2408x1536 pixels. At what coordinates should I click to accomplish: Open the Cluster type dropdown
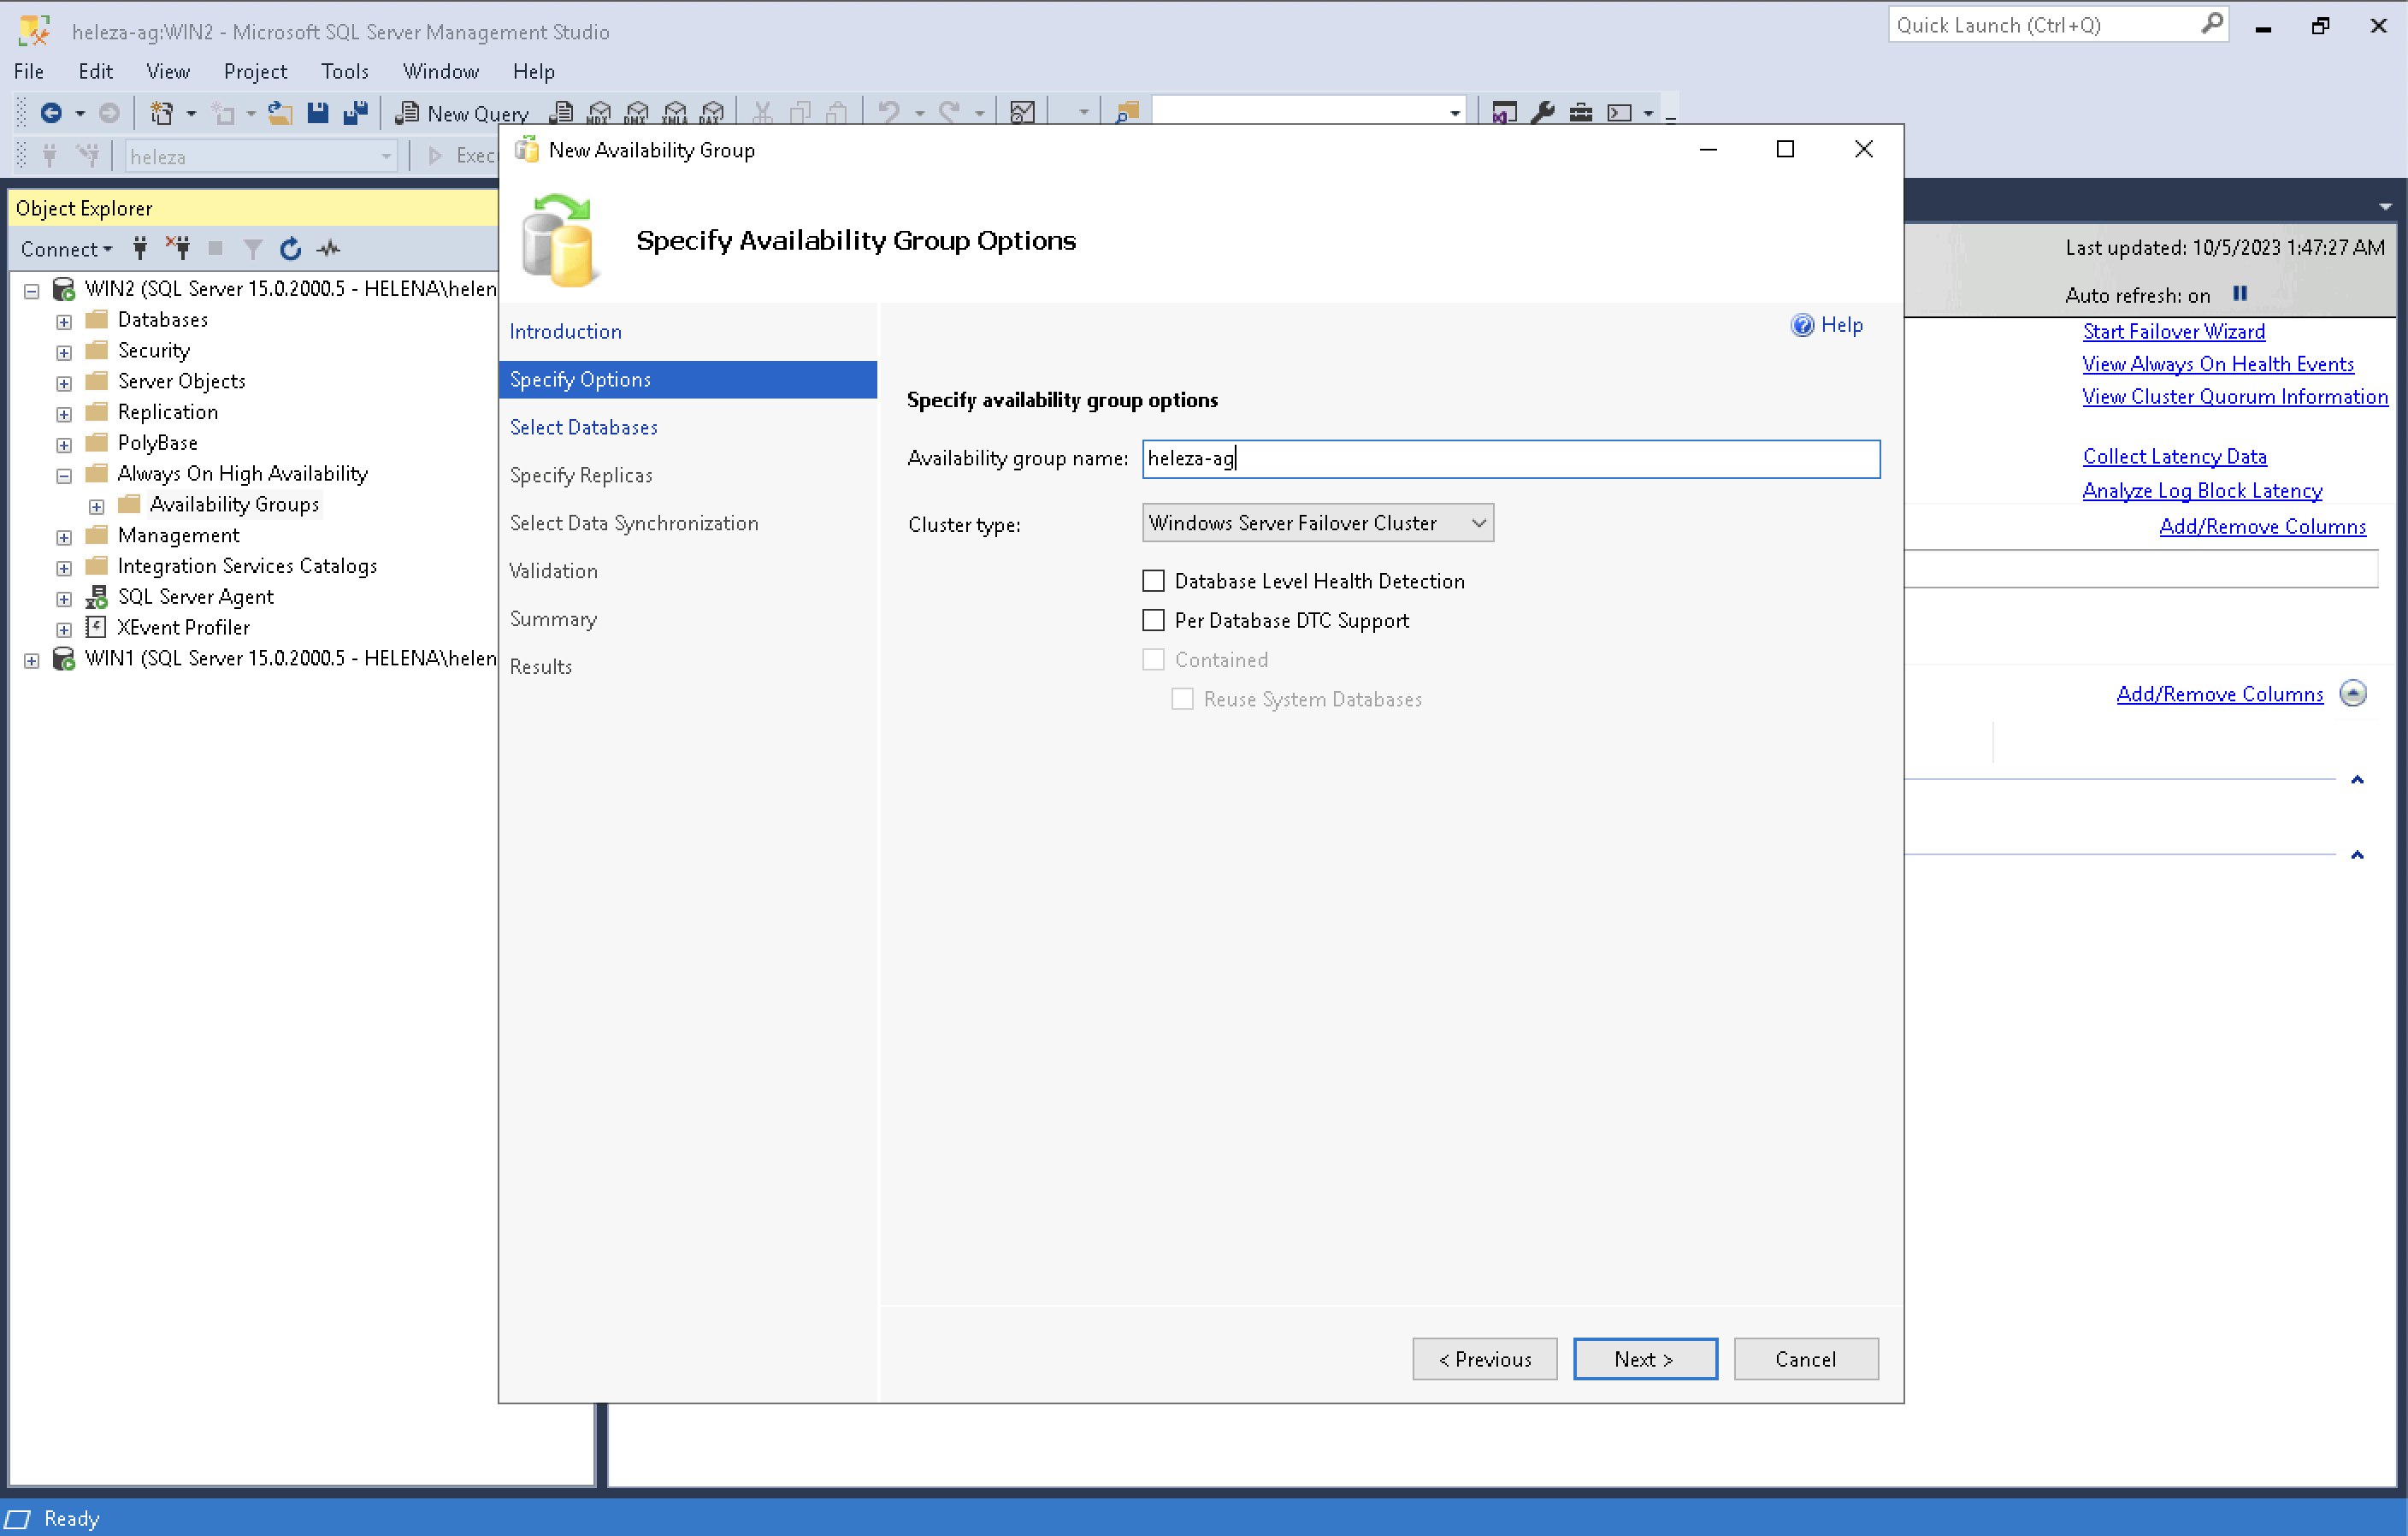tap(1317, 523)
